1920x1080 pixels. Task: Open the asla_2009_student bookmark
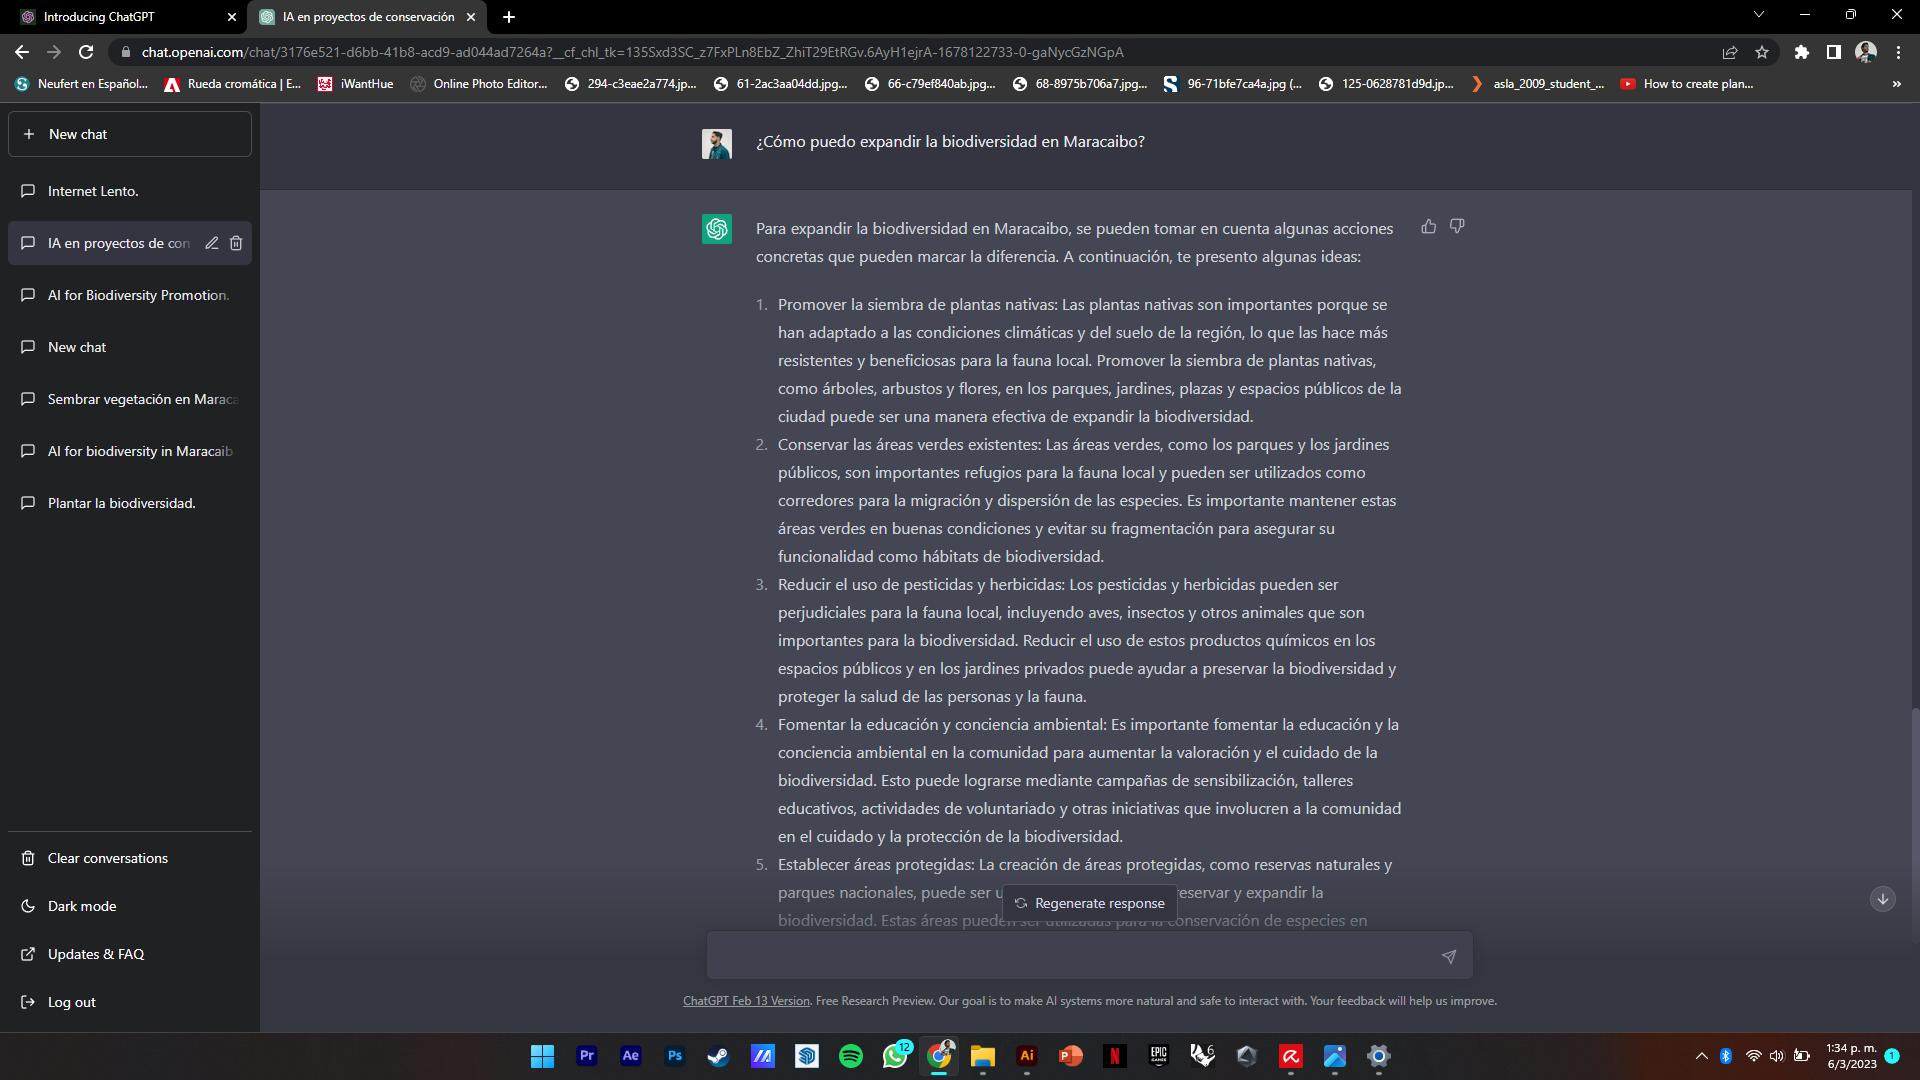pyautogui.click(x=1538, y=84)
